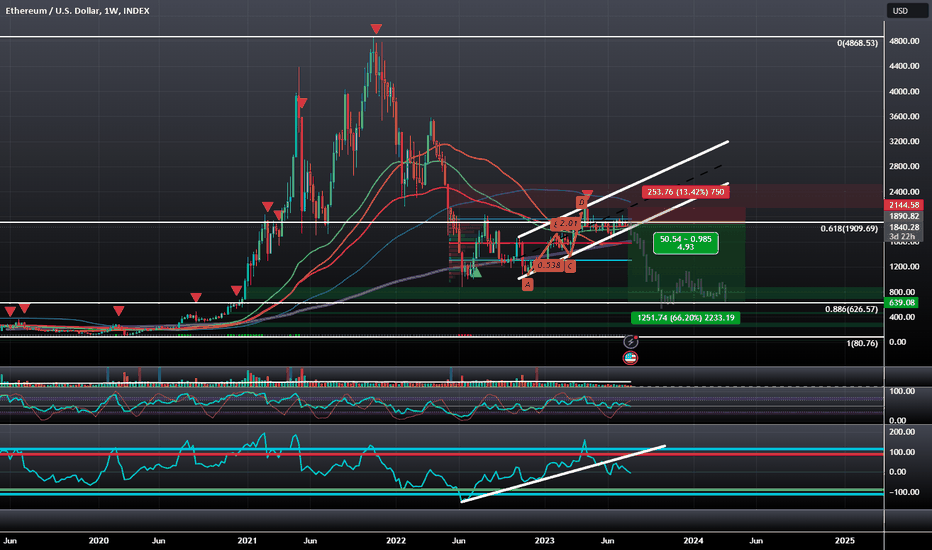Select the green triangle marker near the 2022 low
The image size is (932, 550).
pyautogui.click(x=476, y=273)
